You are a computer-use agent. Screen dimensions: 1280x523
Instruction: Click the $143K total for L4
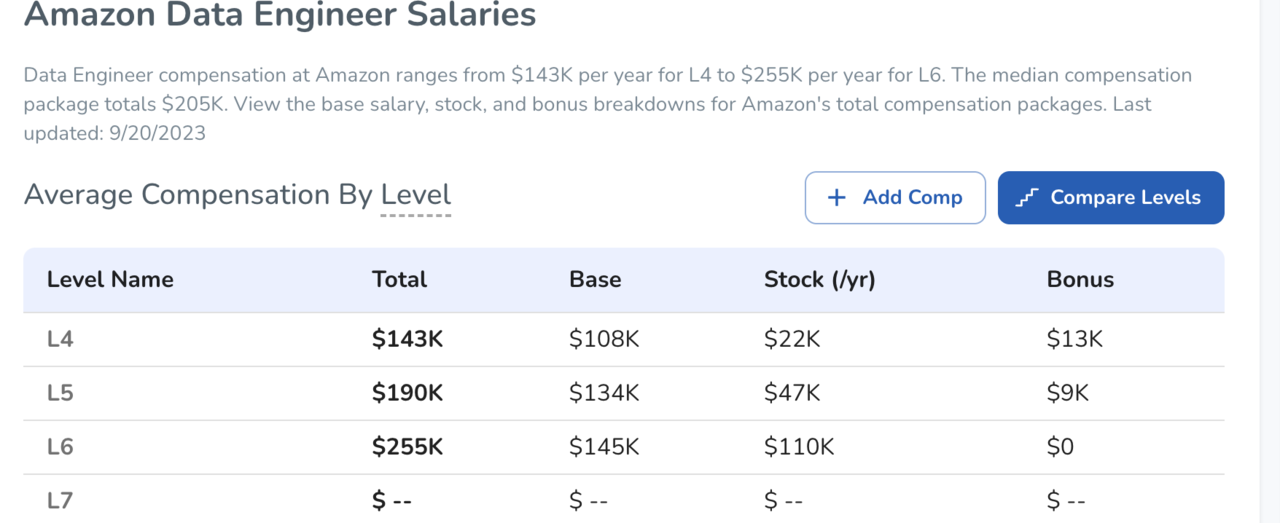click(x=407, y=339)
